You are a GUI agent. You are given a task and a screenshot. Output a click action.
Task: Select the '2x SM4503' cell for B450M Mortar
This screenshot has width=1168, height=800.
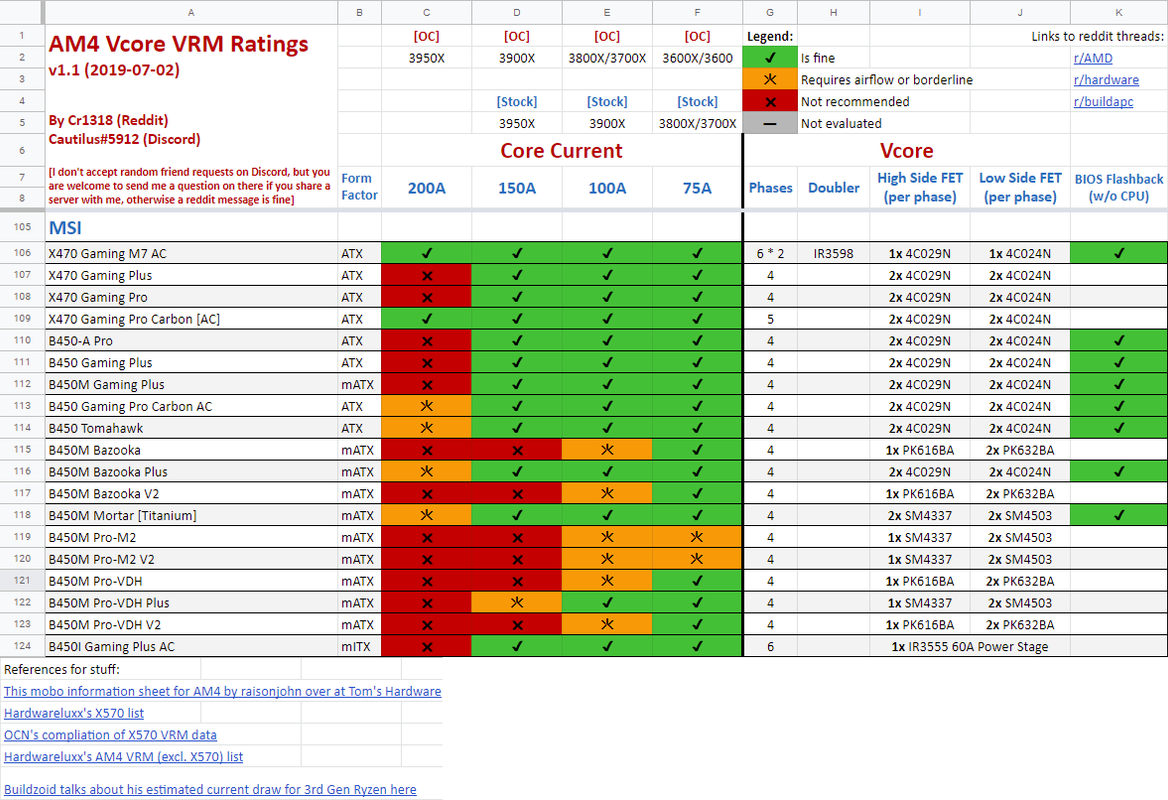[x=1020, y=515]
